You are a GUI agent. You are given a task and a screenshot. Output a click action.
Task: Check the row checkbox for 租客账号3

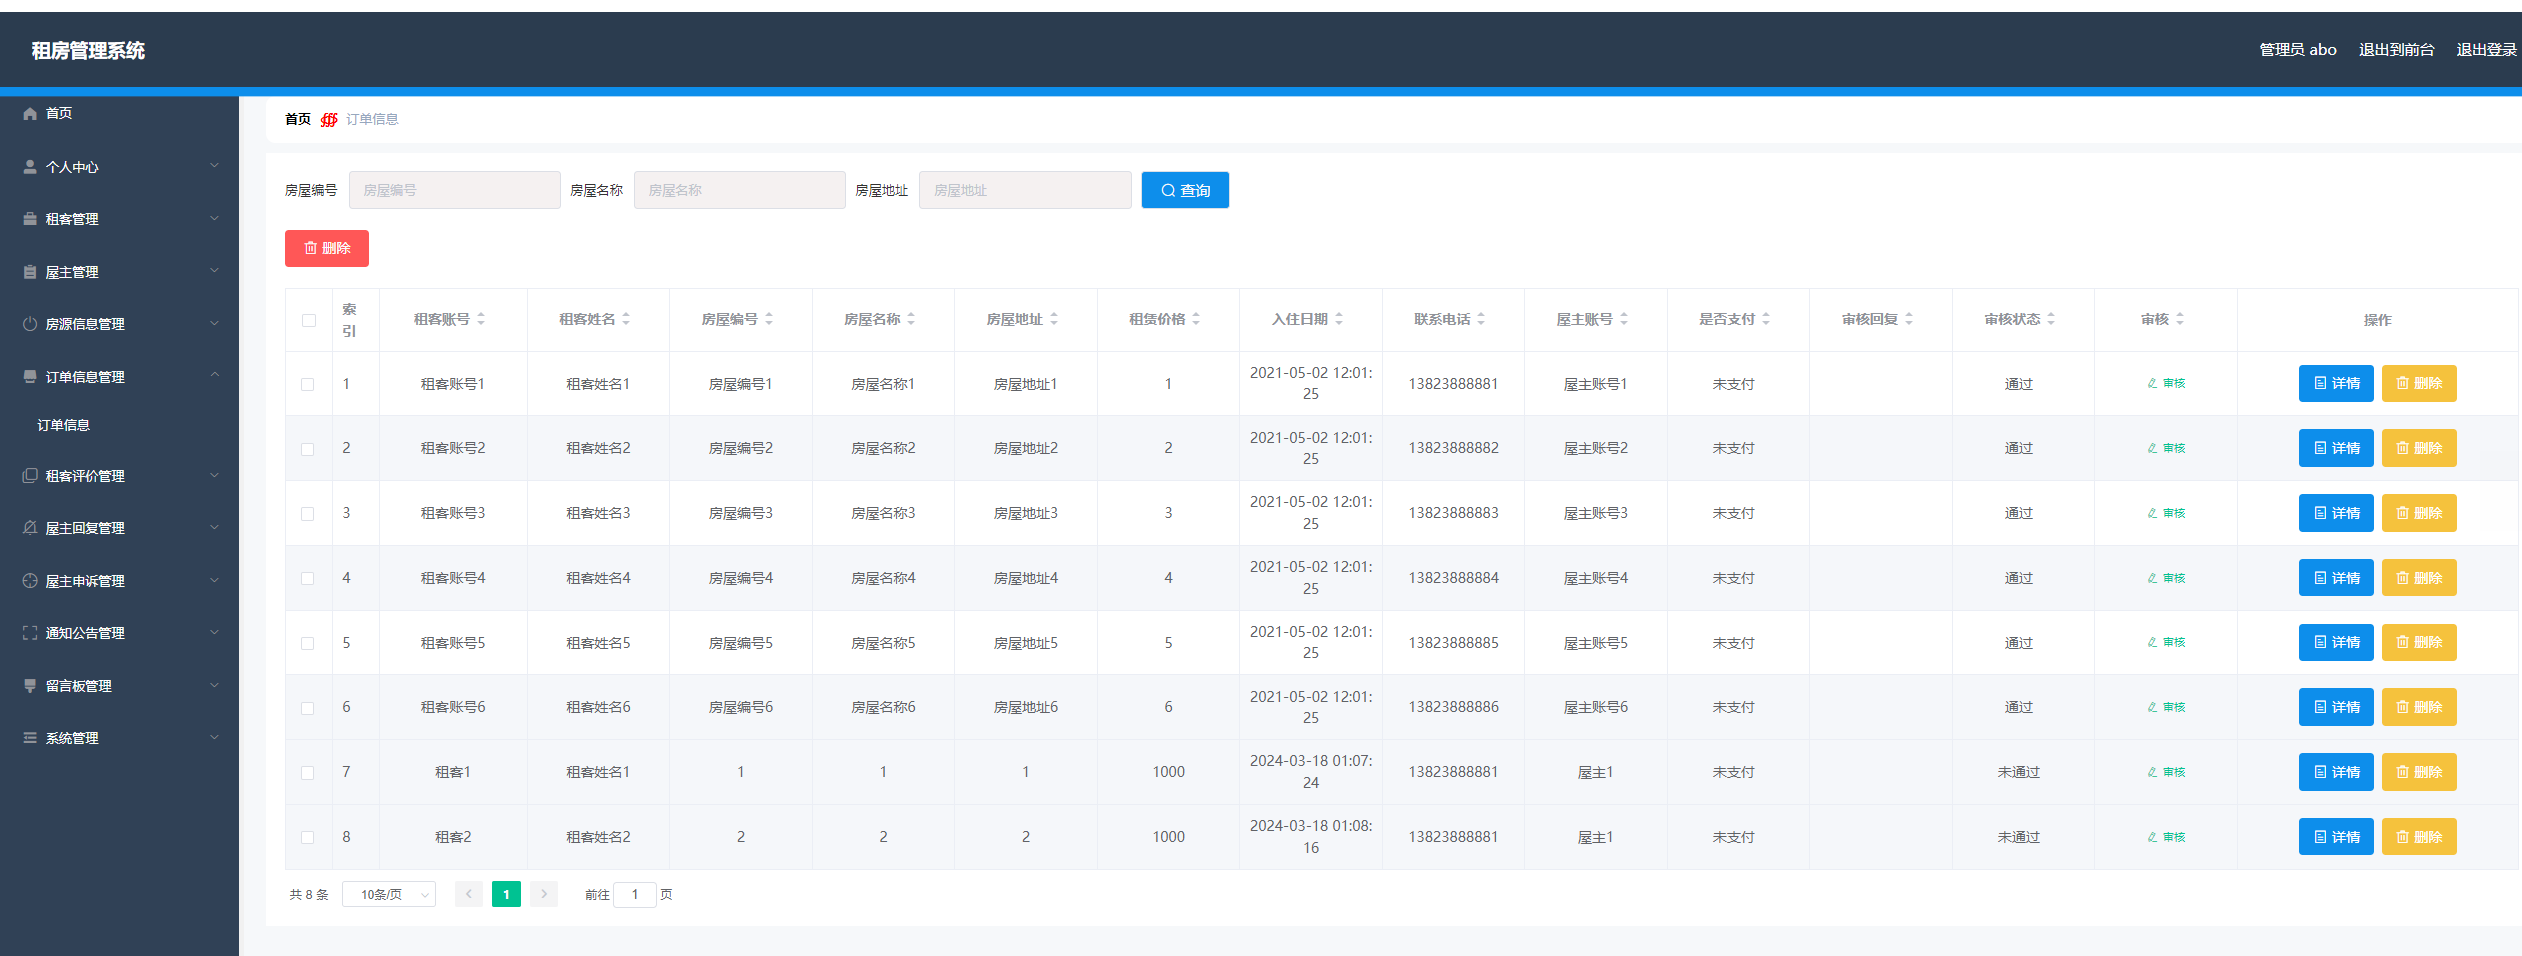pos(308,514)
